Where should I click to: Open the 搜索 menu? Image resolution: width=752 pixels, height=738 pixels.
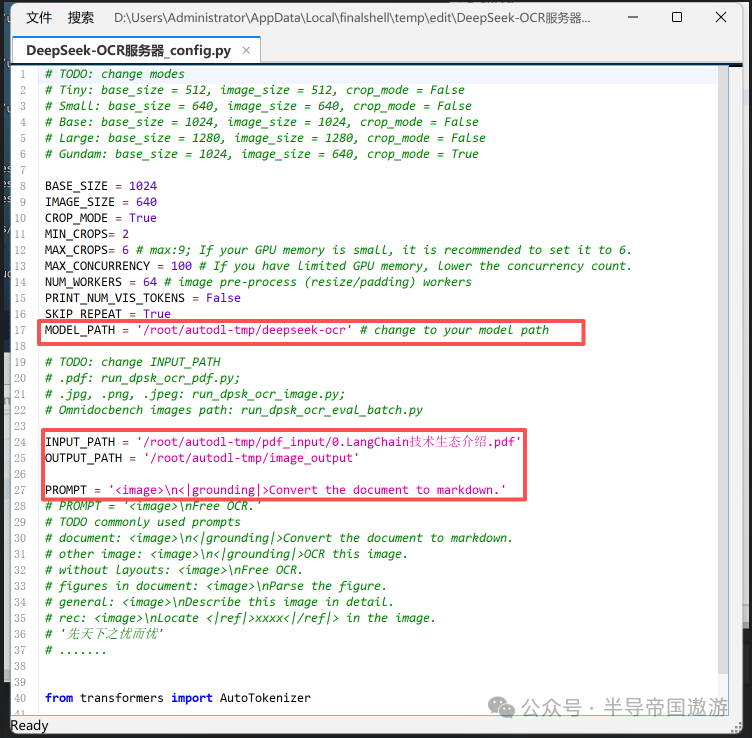81,18
